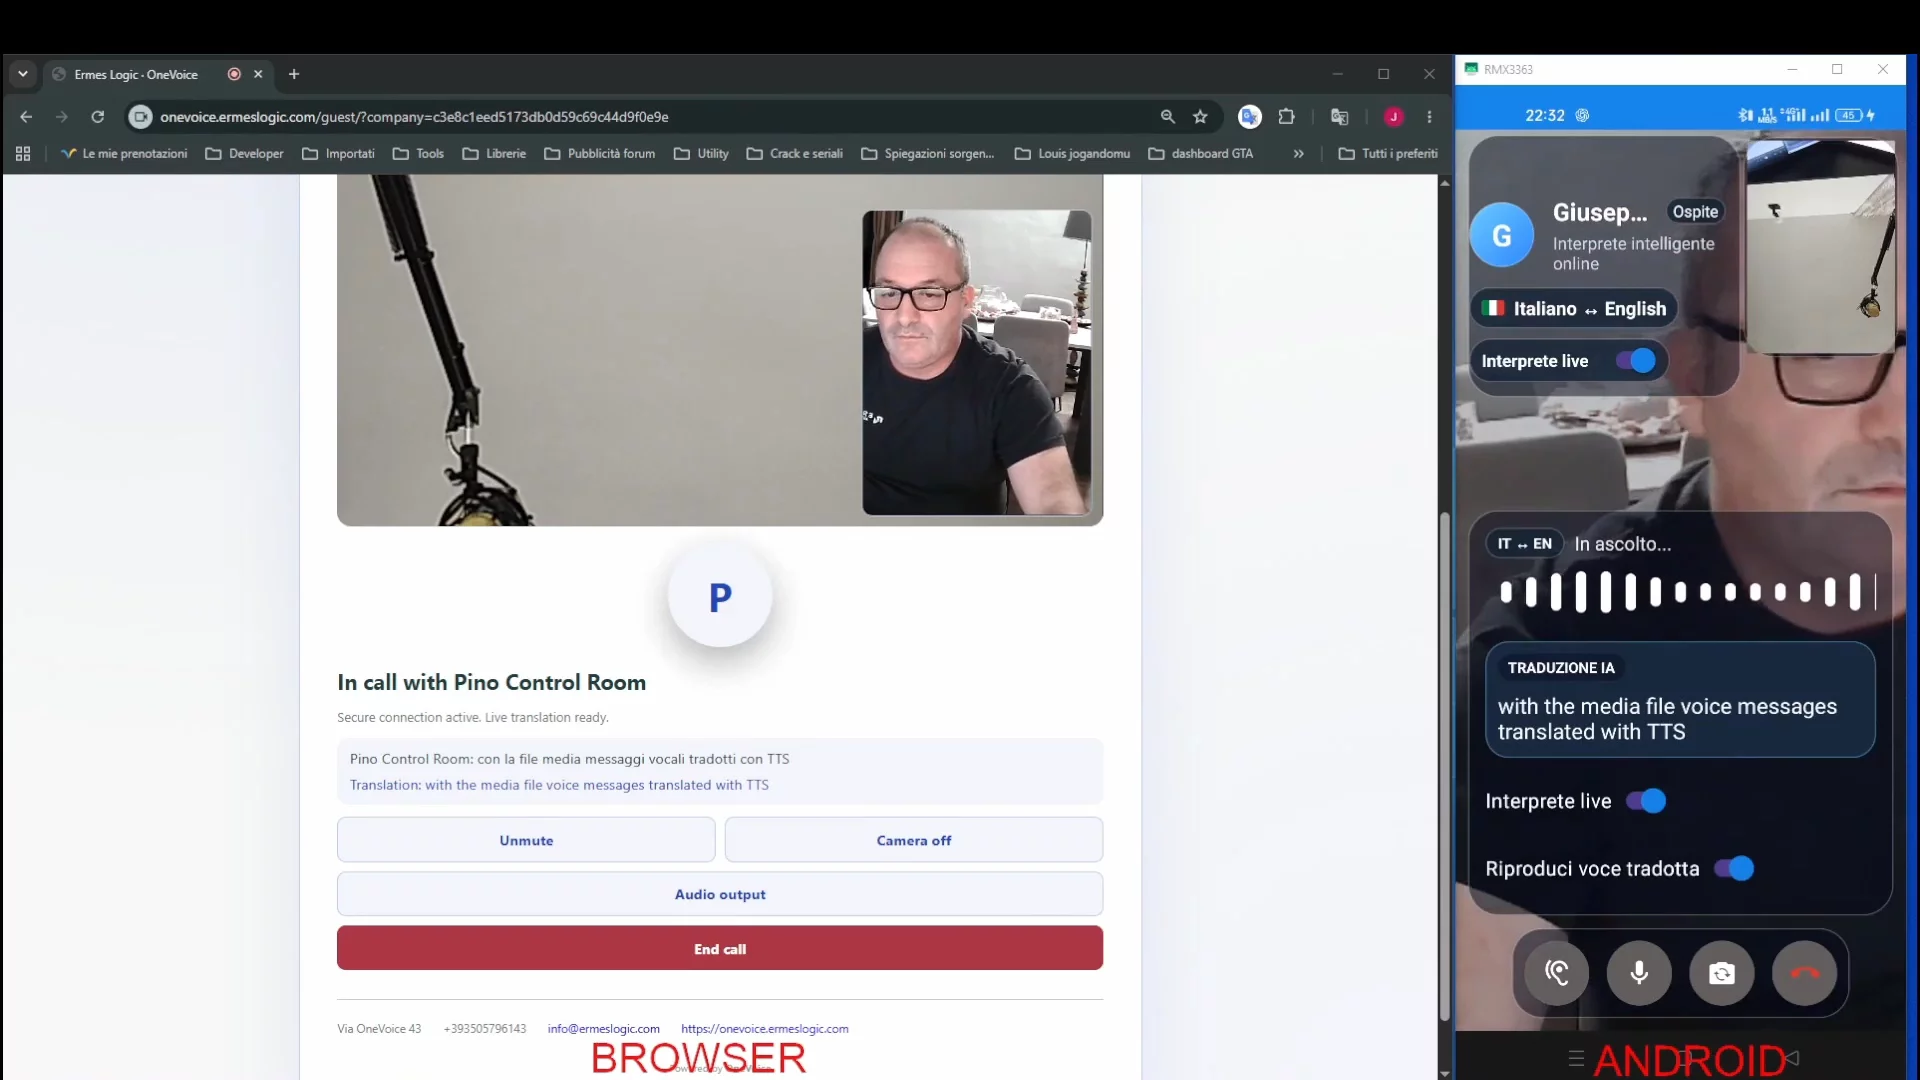The height and width of the screenshot is (1080, 1920).
Task: Open Le mie prenotazioni bookmark
Action: pyautogui.click(x=124, y=154)
